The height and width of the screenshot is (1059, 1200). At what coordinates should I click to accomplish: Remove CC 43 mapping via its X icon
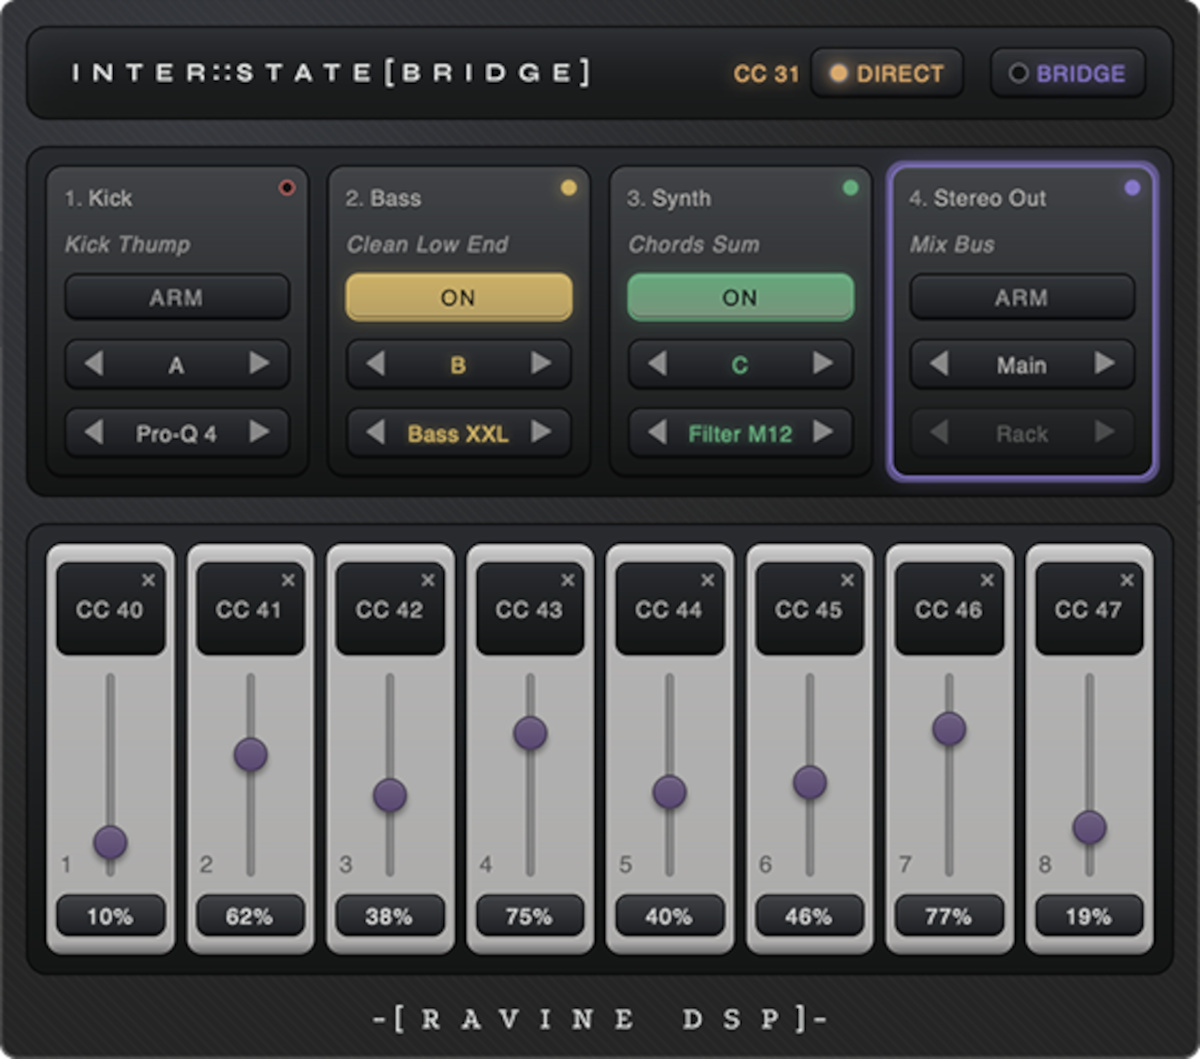(568, 580)
